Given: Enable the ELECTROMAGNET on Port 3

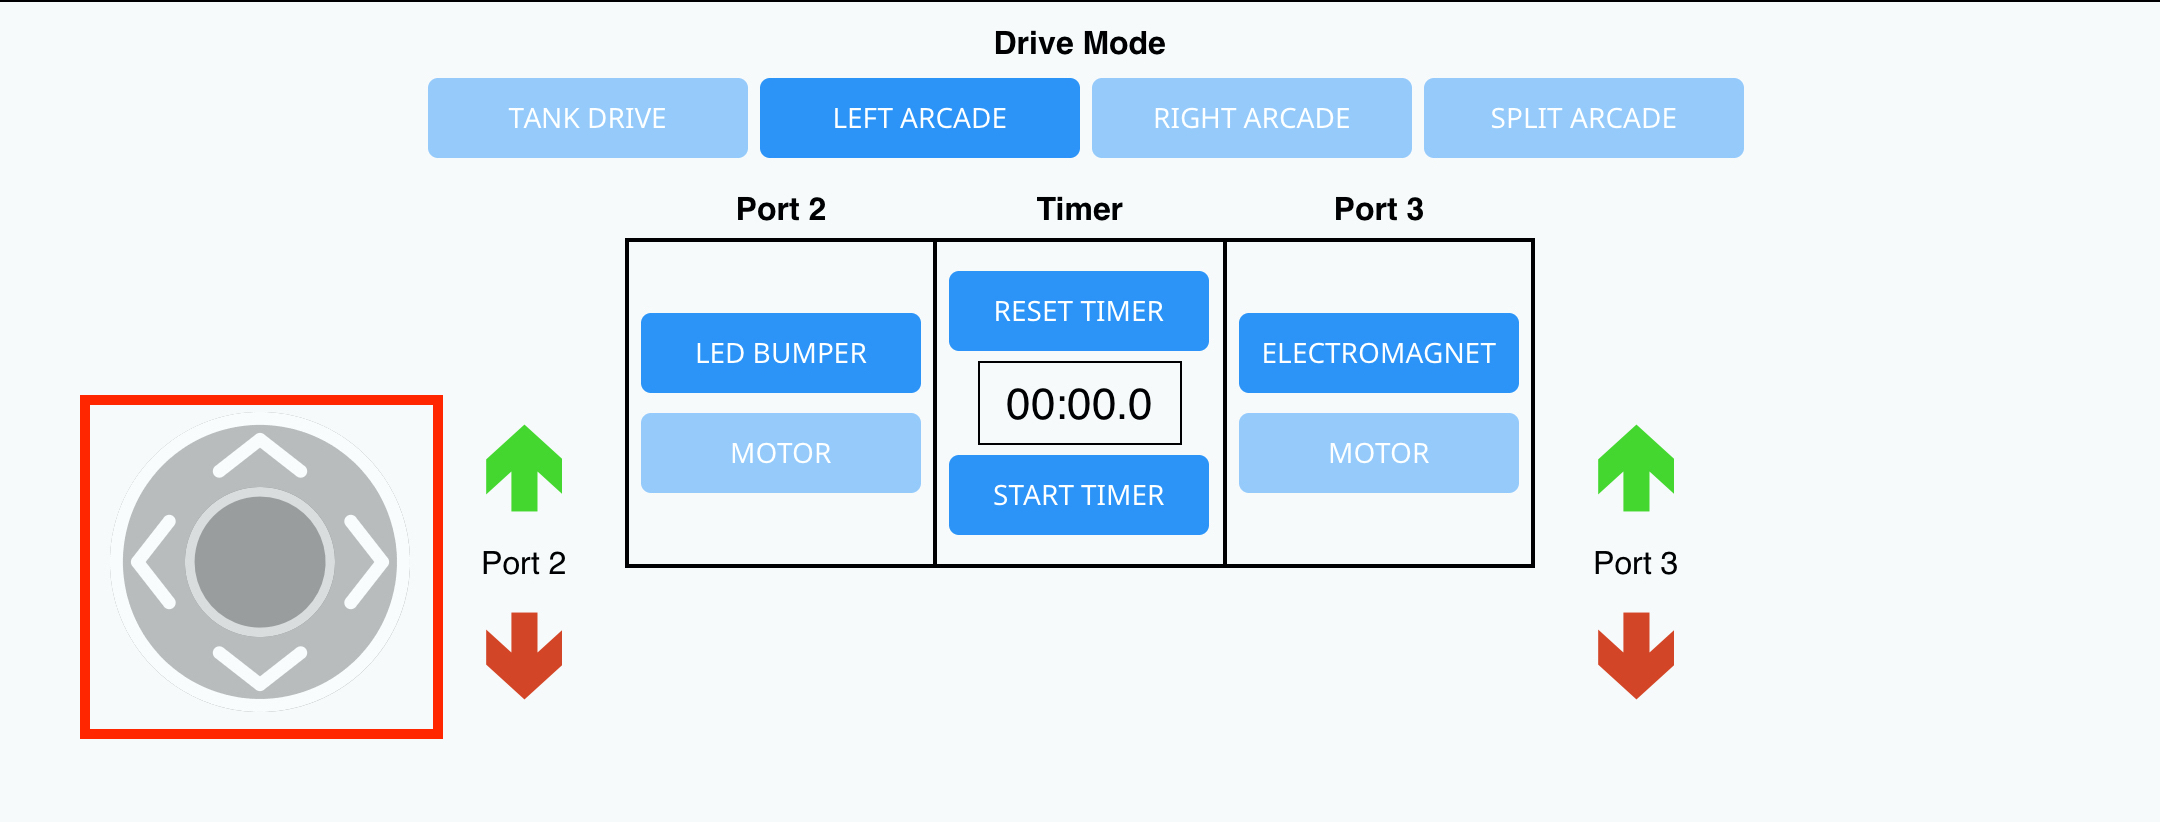Looking at the screenshot, I should click(1378, 352).
